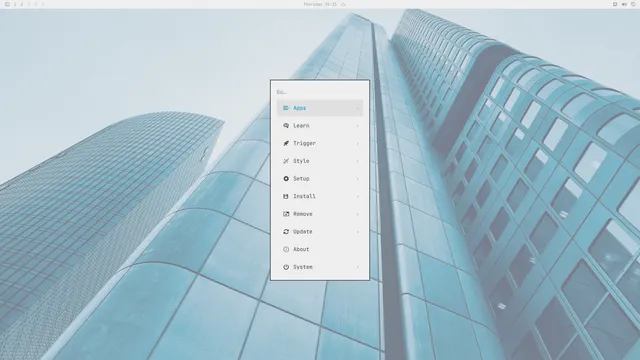This screenshot has height=360, width=640.
Task: Open the launcher icon in top-left bar
Action: 7,4
